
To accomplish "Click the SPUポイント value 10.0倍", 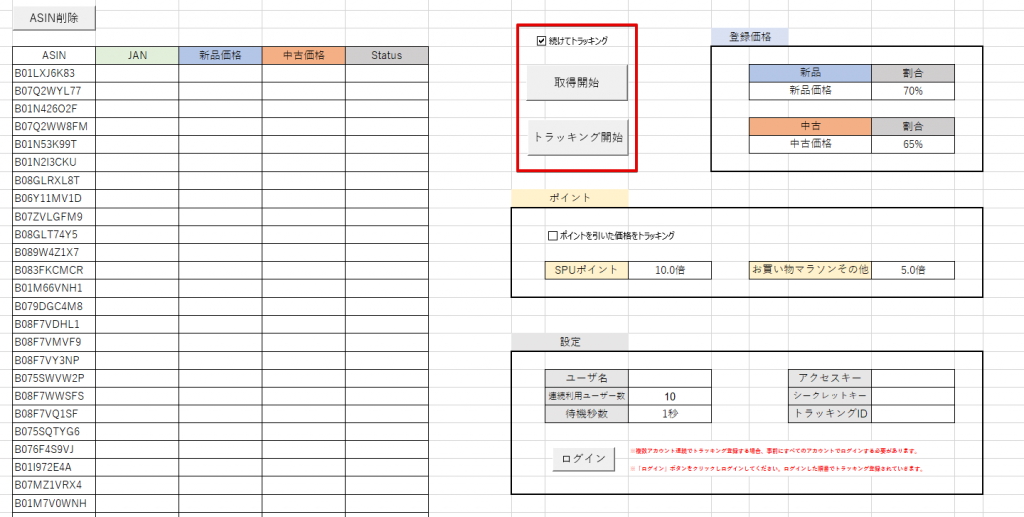I will [x=670, y=270].
